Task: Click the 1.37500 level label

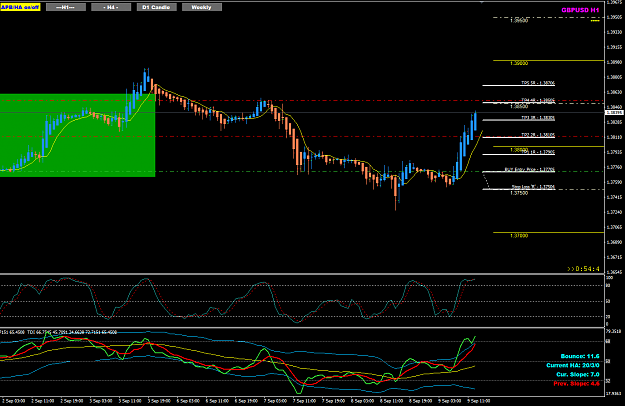Action: (519, 193)
